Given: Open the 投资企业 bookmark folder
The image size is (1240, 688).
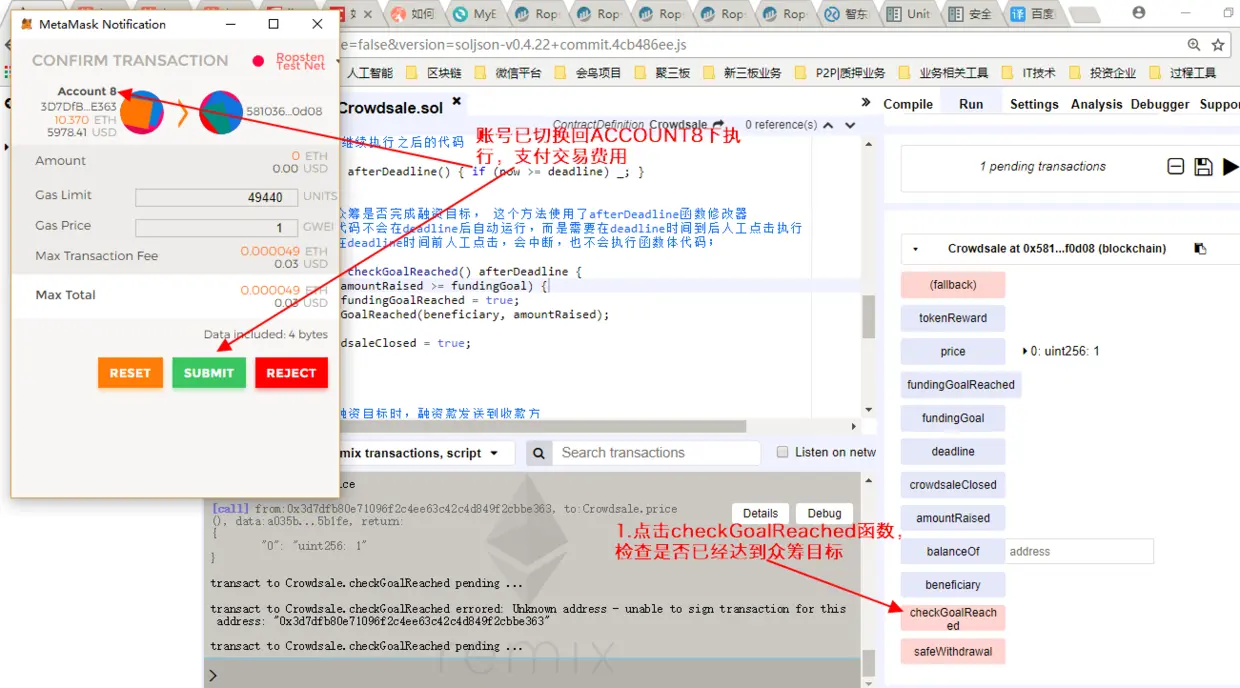Looking at the screenshot, I should (x=1102, y=73).
